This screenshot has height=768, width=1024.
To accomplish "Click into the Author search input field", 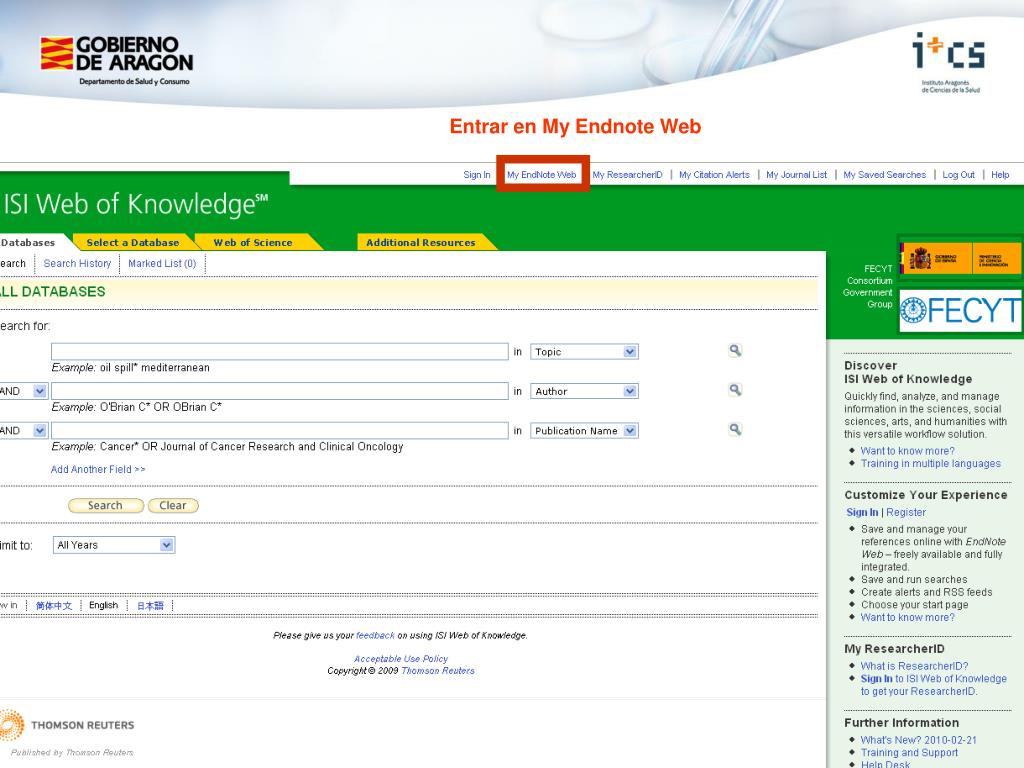I will pos(280,391).
